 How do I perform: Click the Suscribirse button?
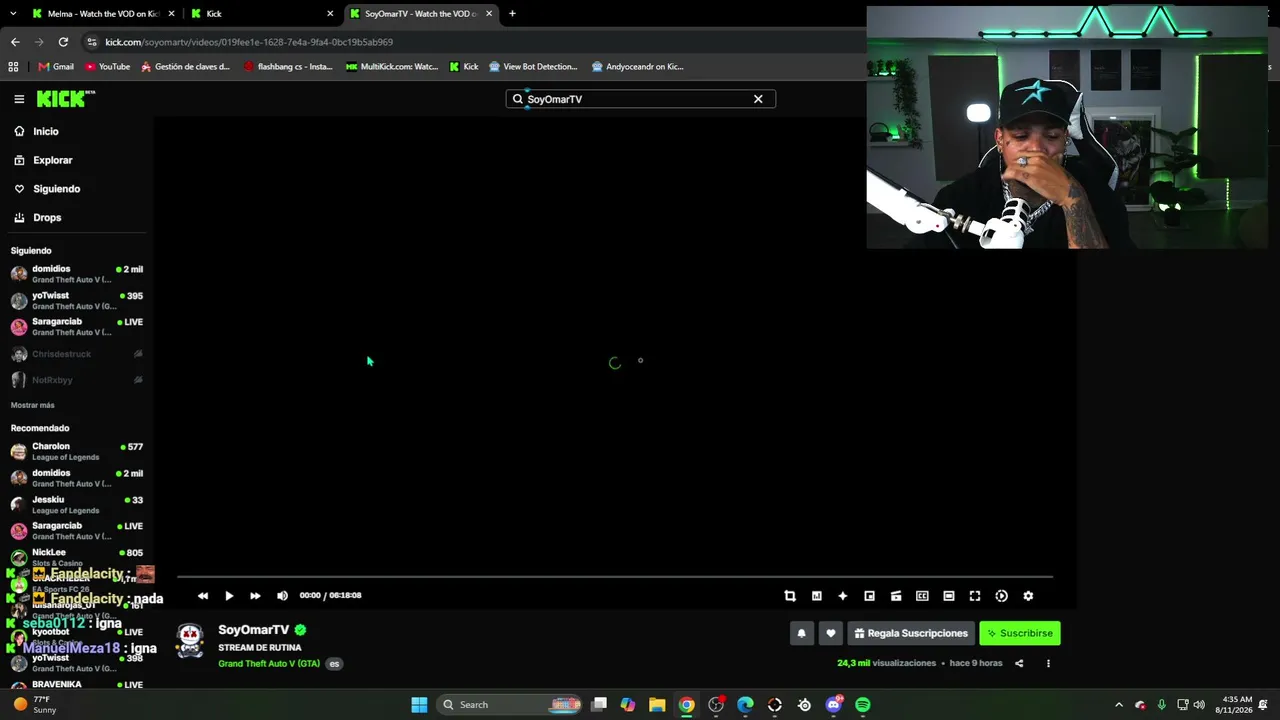pyautogui.click(x=1020, y=633)
